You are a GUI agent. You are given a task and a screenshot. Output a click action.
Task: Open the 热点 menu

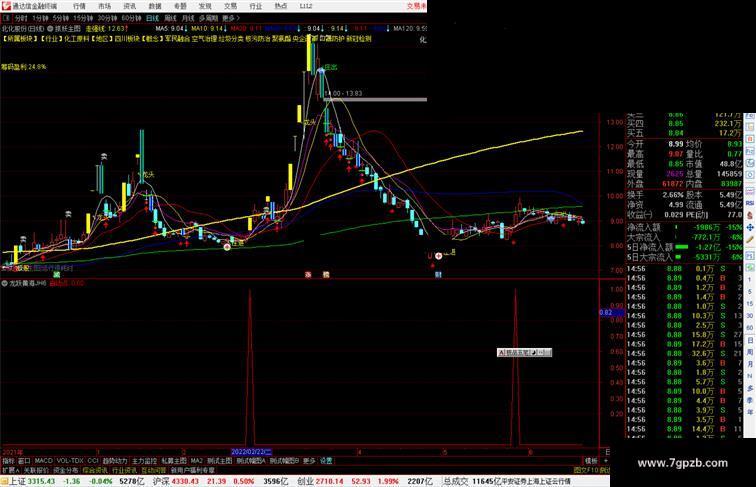281,6
